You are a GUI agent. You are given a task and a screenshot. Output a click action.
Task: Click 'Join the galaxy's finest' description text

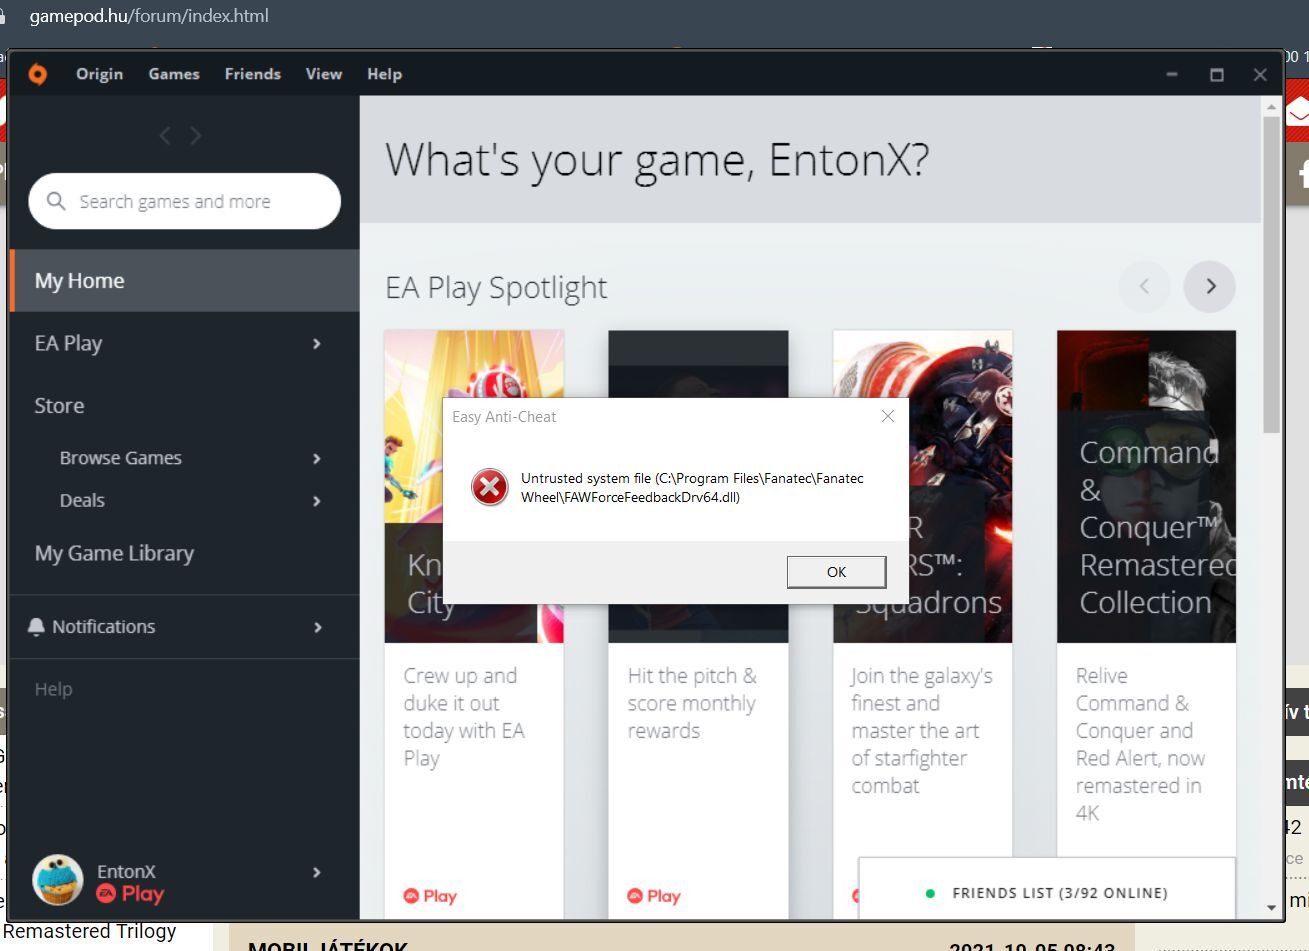pyautogui.click(x=921, y=730)
